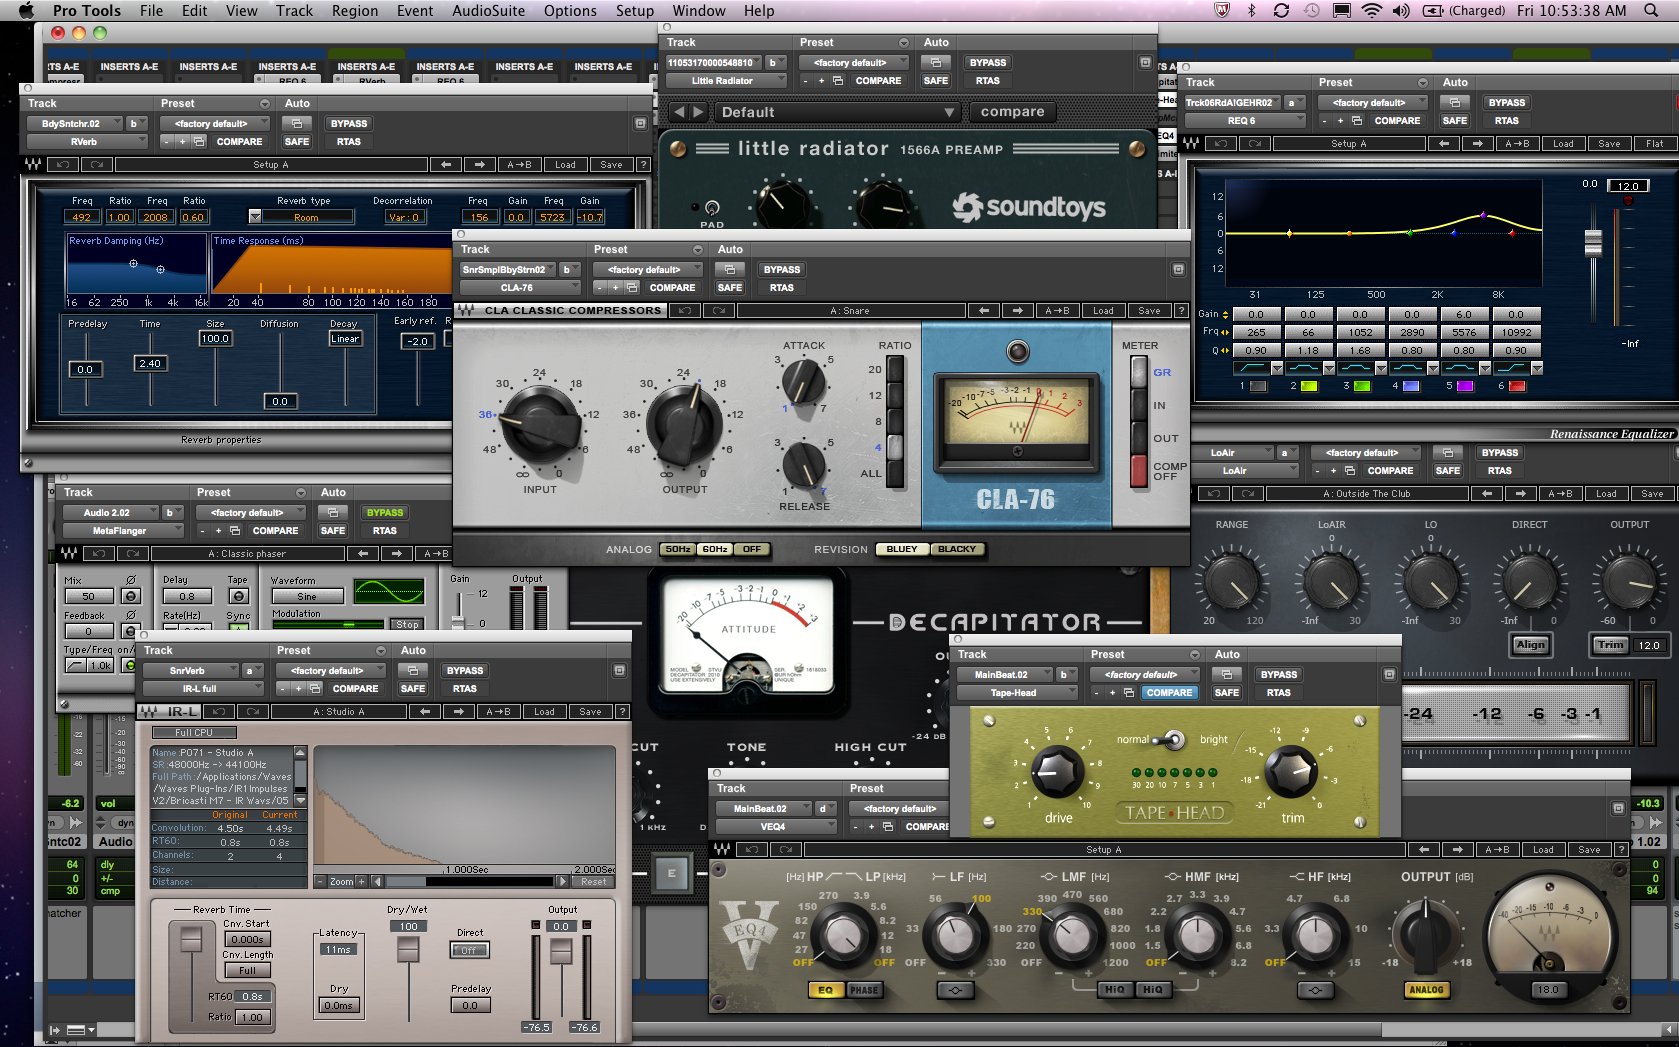Viewport: 1679px width, 1047px height.
Task: Toggle the PAD switch on Little Radiator
Action: (x=711, y=208)
